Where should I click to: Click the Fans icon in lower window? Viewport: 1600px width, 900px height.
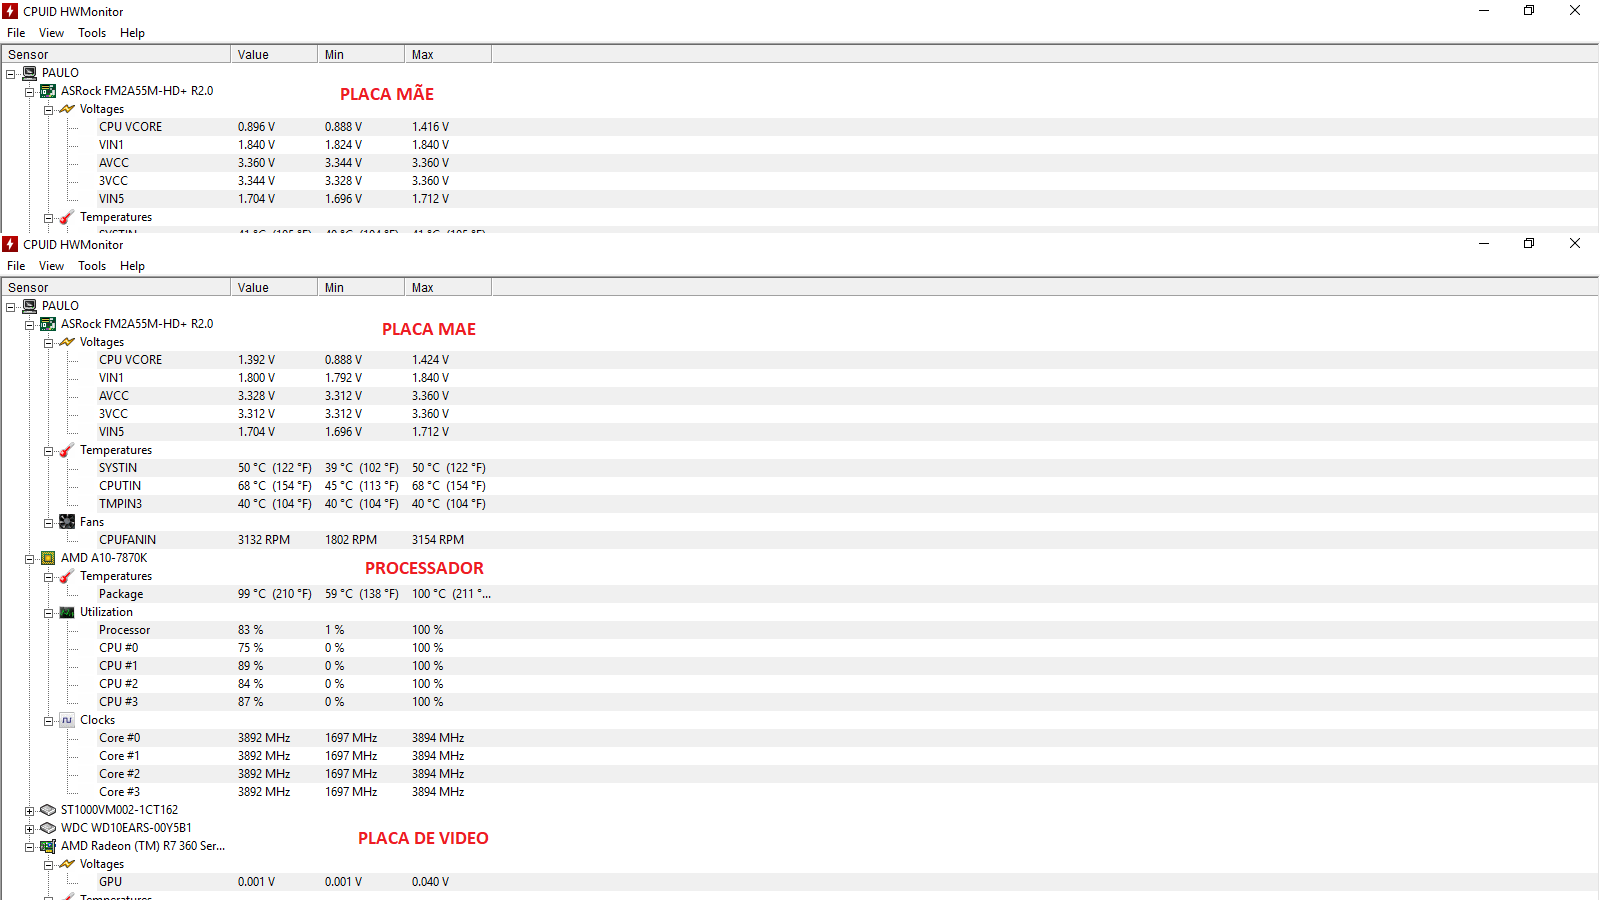coord(67,522)
